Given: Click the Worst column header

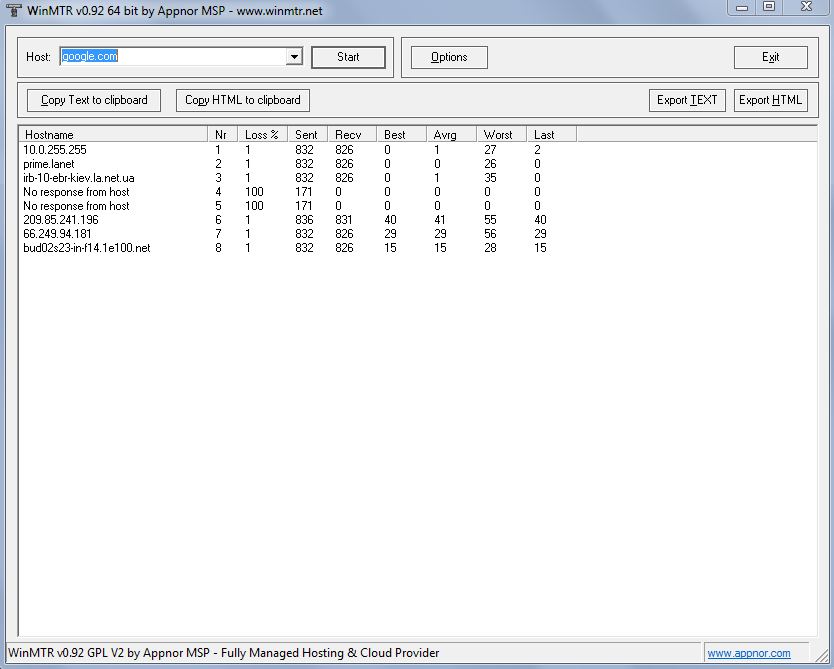Looking at the screenshot, I should (x=500, y=135).
